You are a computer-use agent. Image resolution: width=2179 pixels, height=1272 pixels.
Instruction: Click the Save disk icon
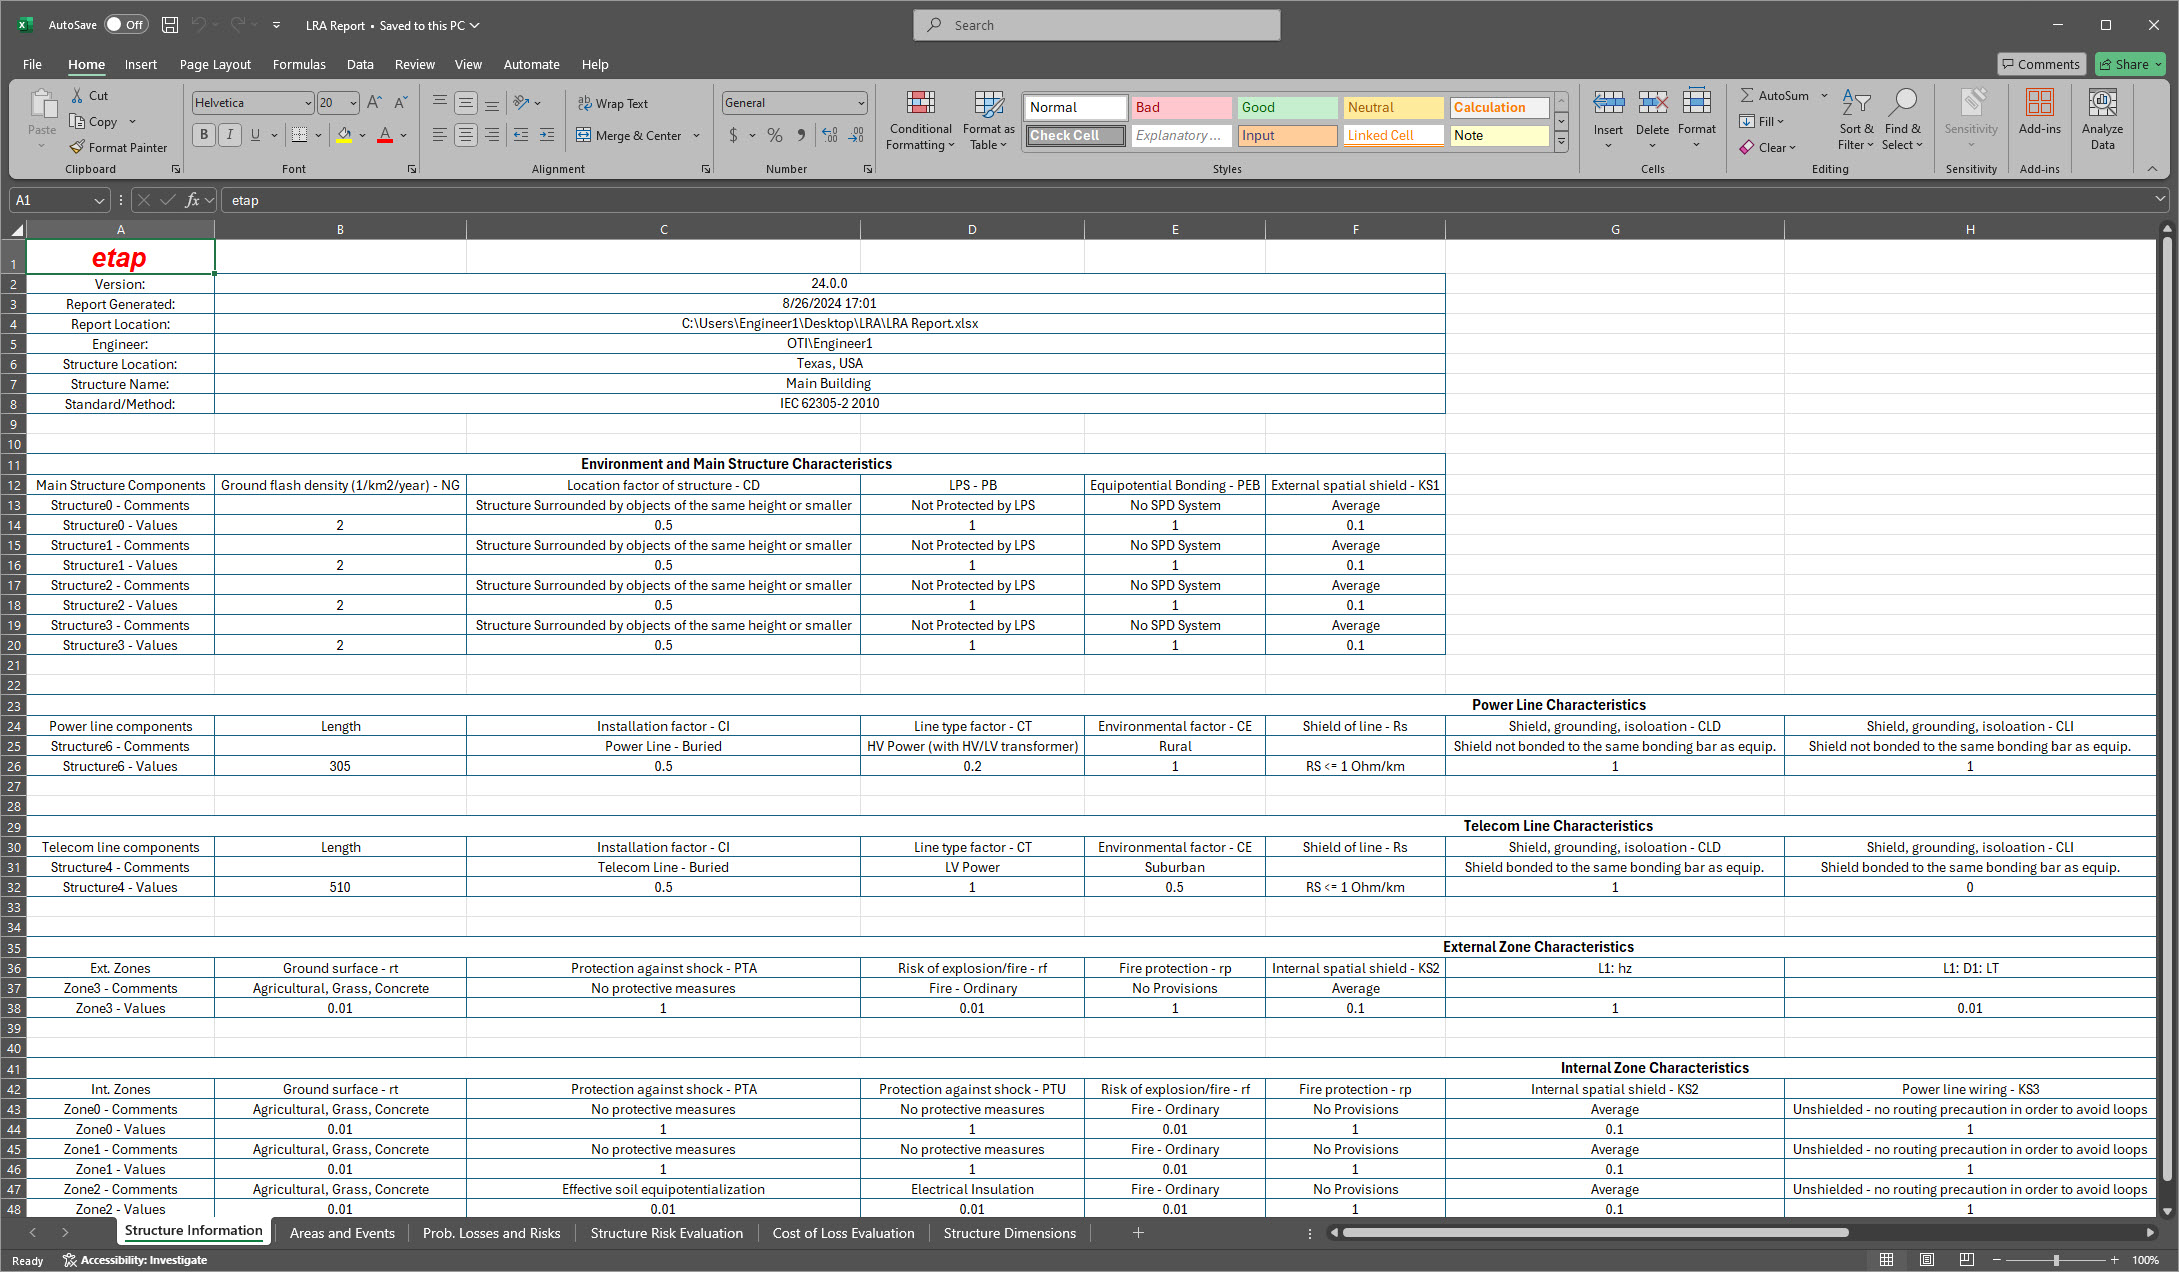click(170, 25)
